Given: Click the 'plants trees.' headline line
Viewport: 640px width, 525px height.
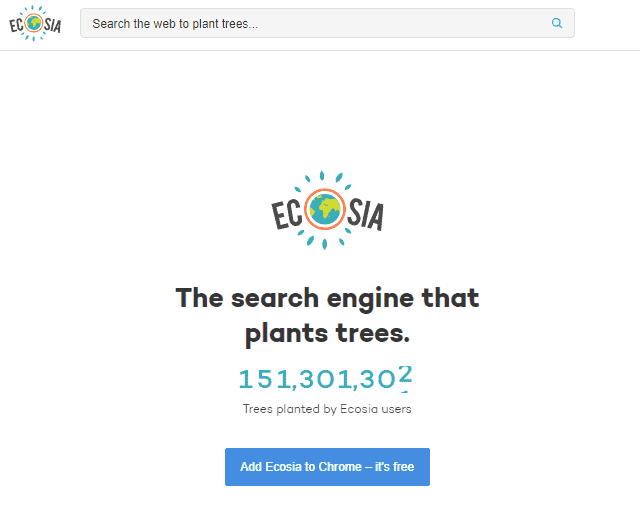Looking at the screenshot, I should [327, 334].
